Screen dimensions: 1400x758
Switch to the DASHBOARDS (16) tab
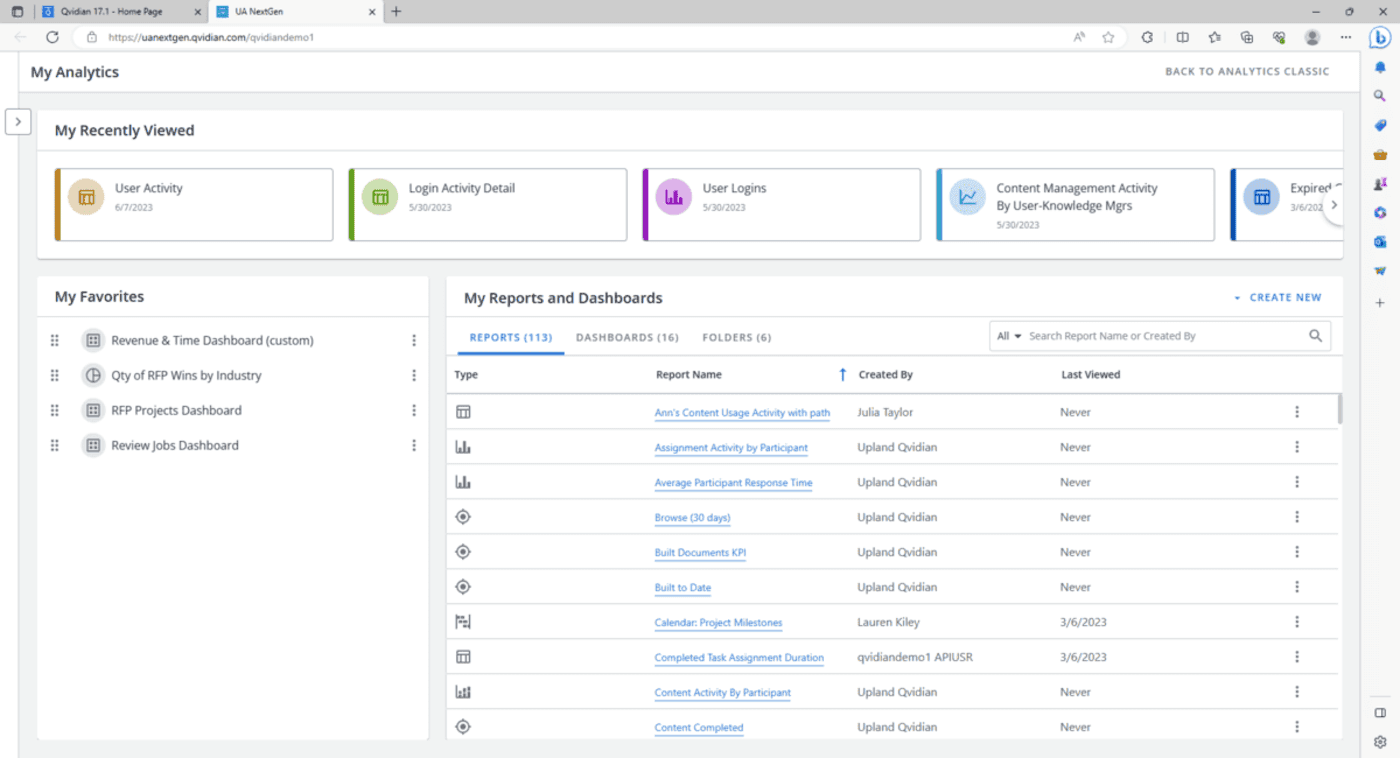627,337
